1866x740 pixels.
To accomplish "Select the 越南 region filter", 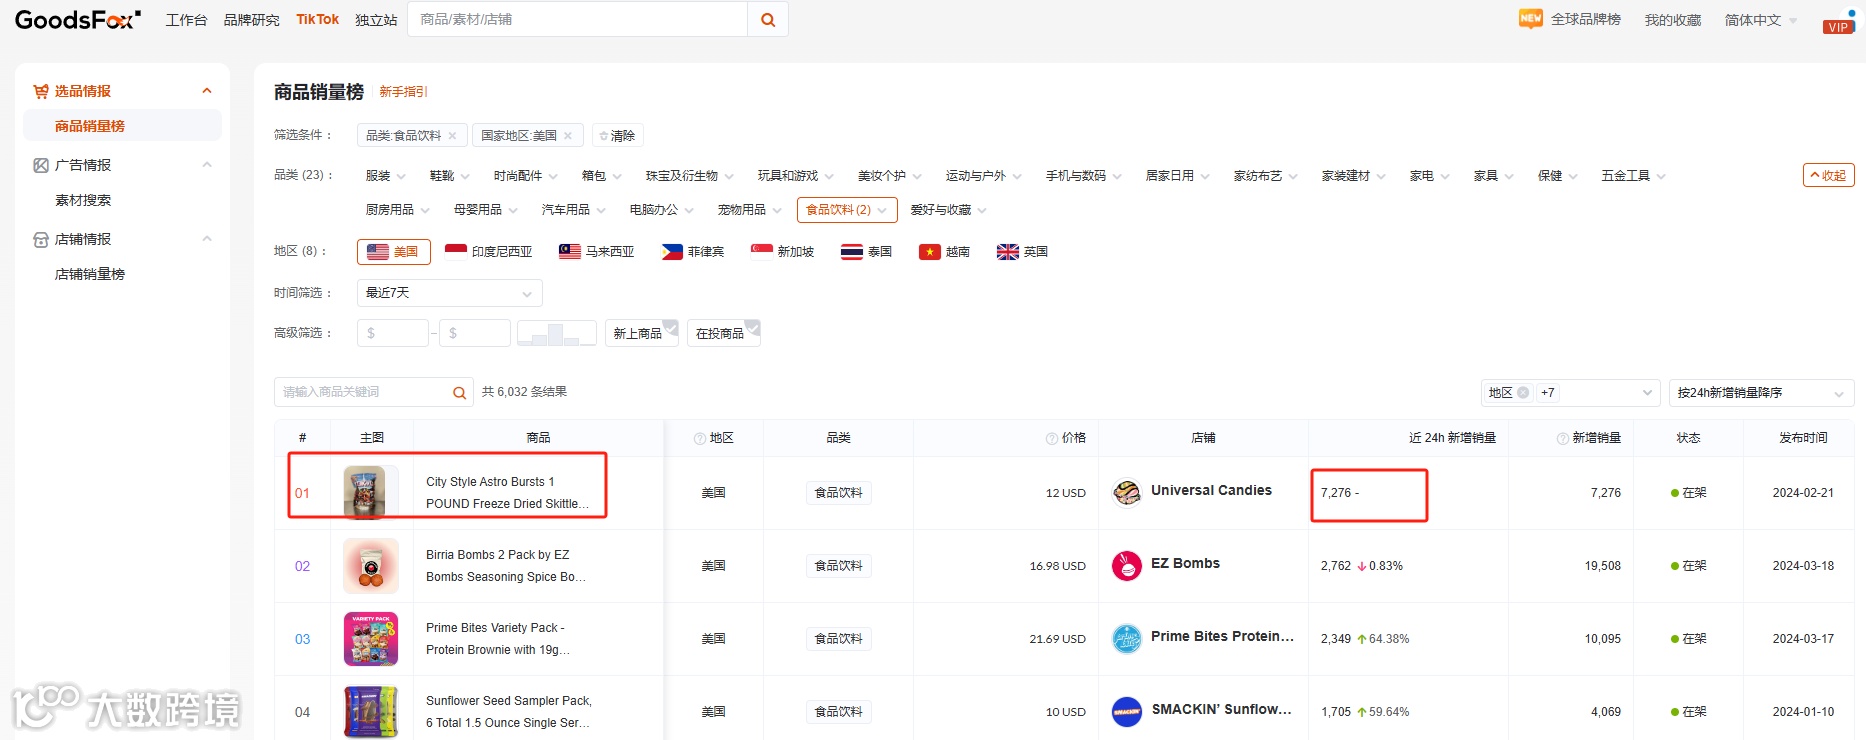I will [945, 252].
